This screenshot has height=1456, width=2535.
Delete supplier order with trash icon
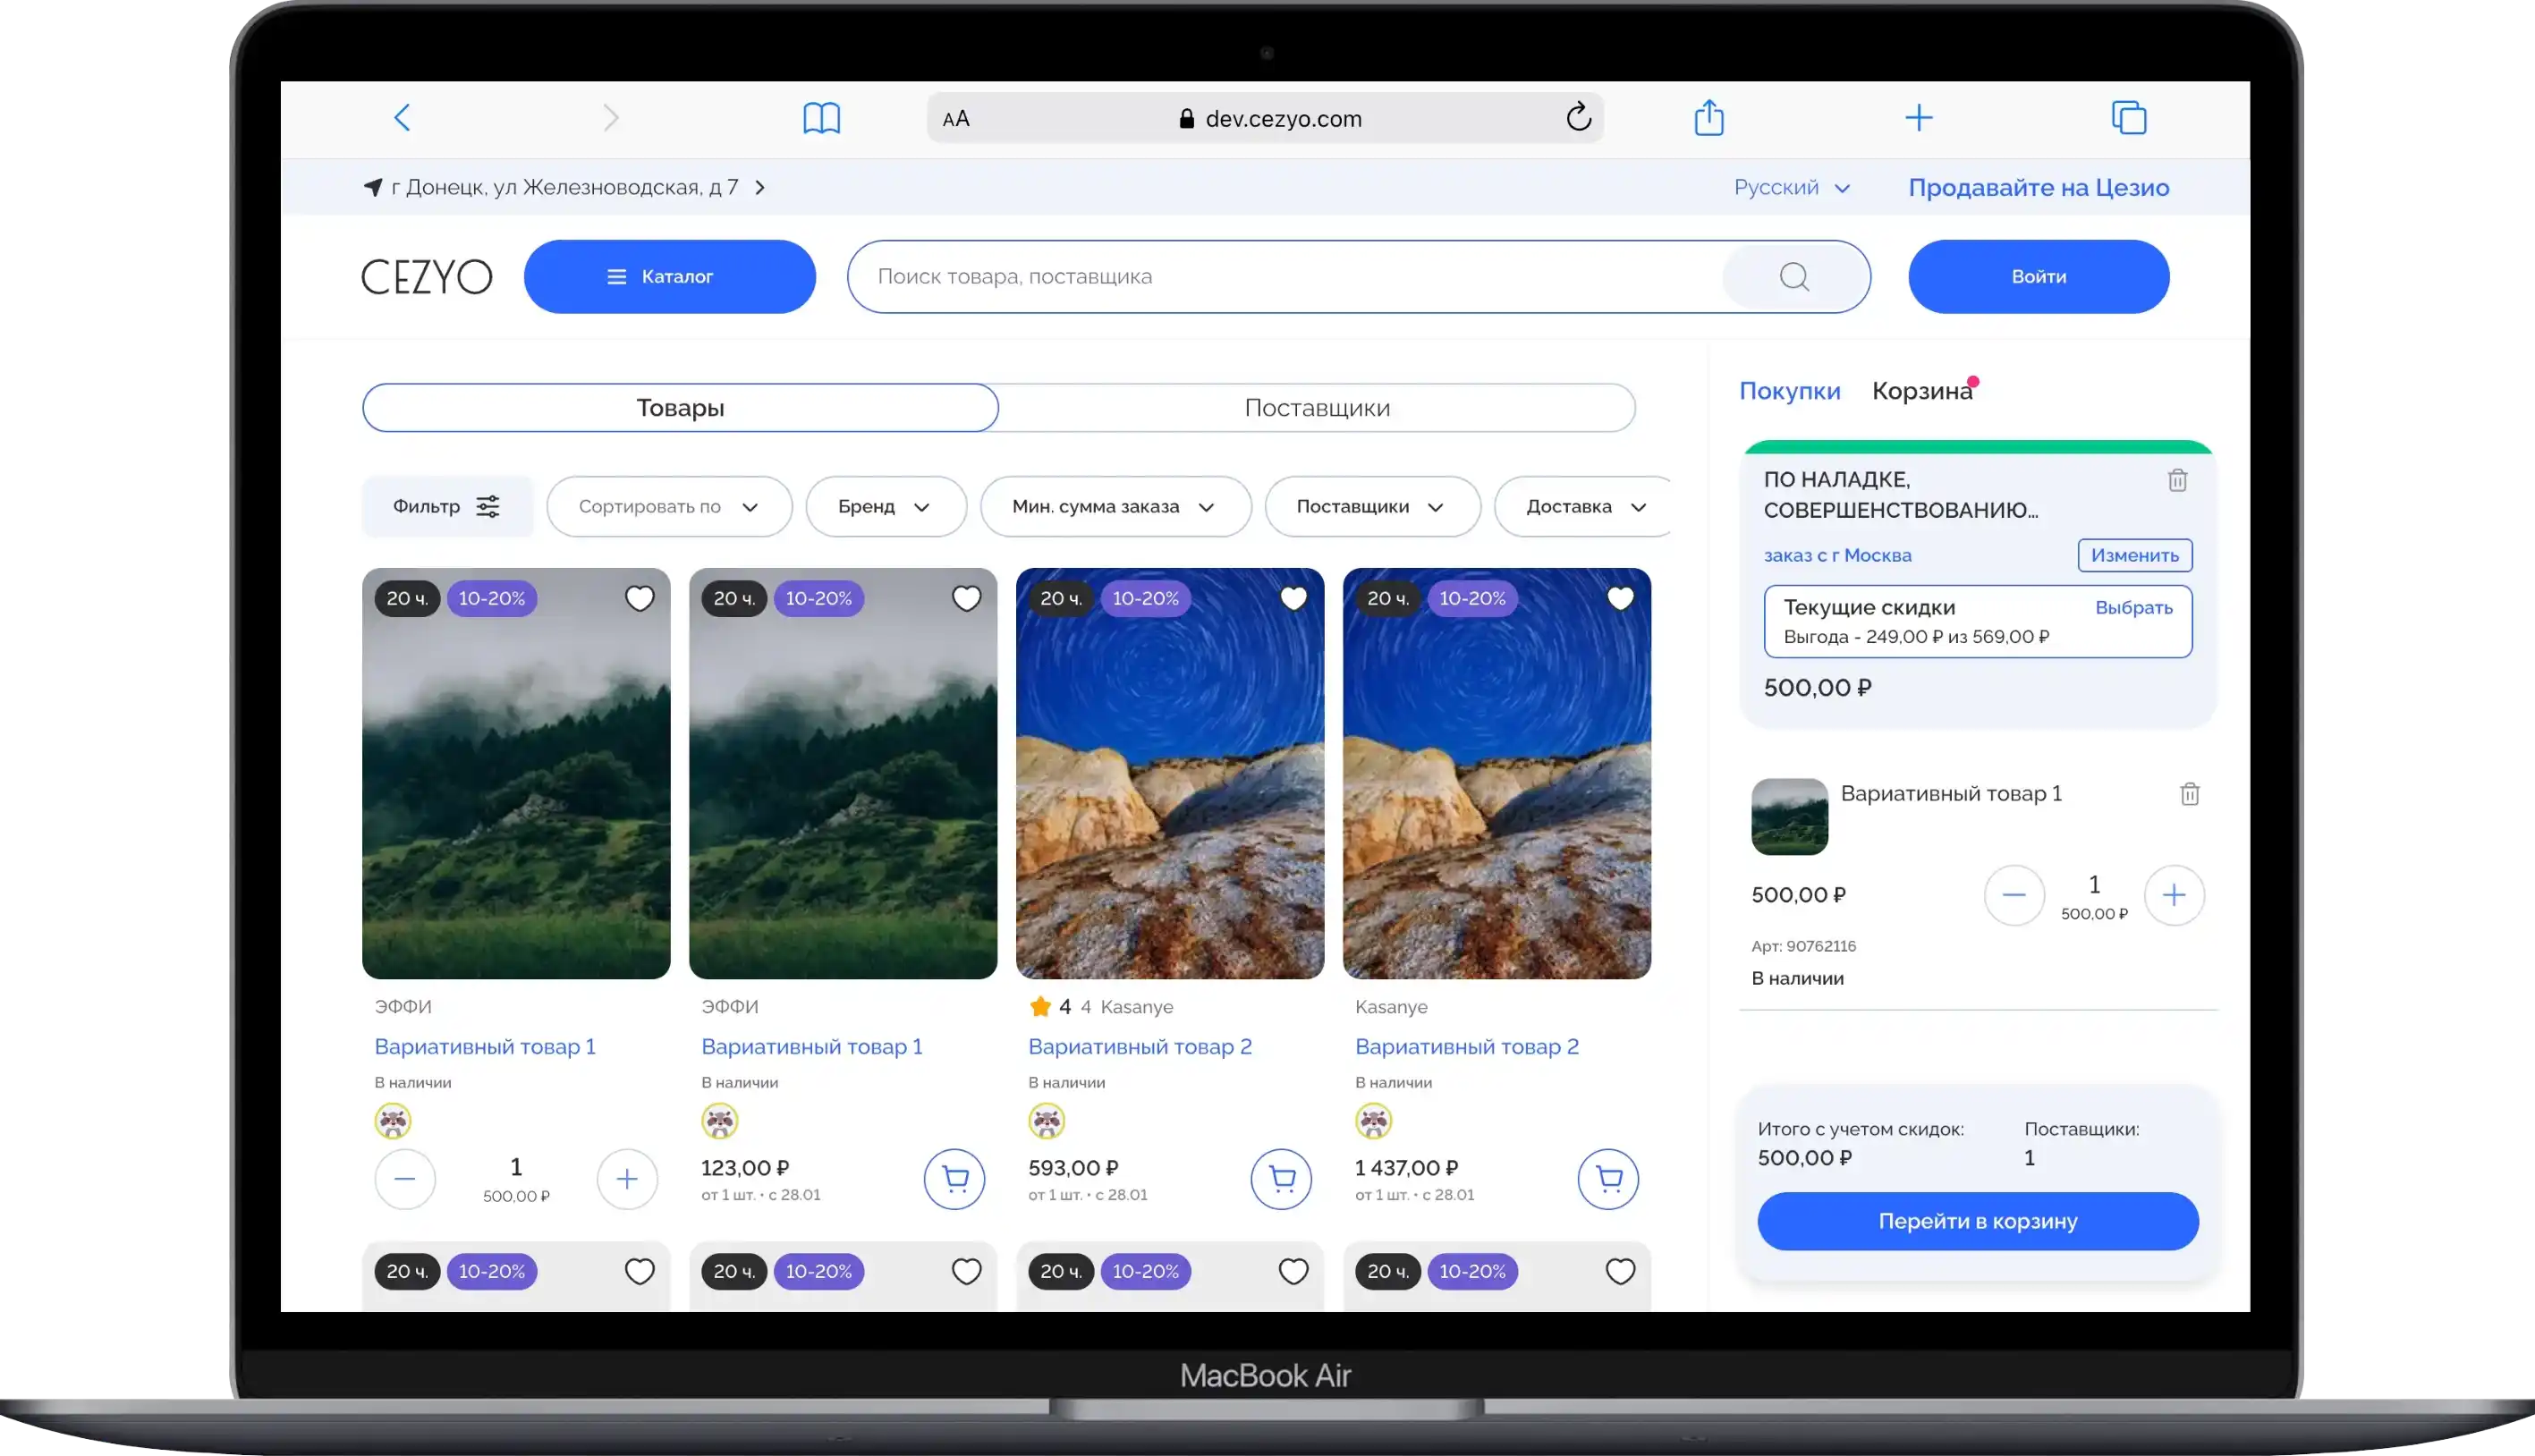pos(2177,480)
